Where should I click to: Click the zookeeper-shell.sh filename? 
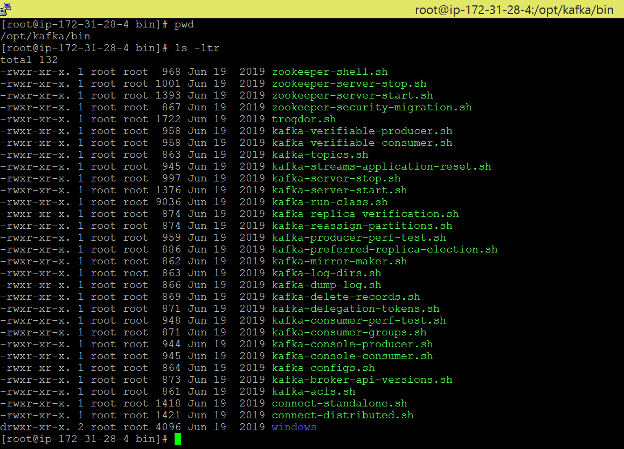(330, 72)
